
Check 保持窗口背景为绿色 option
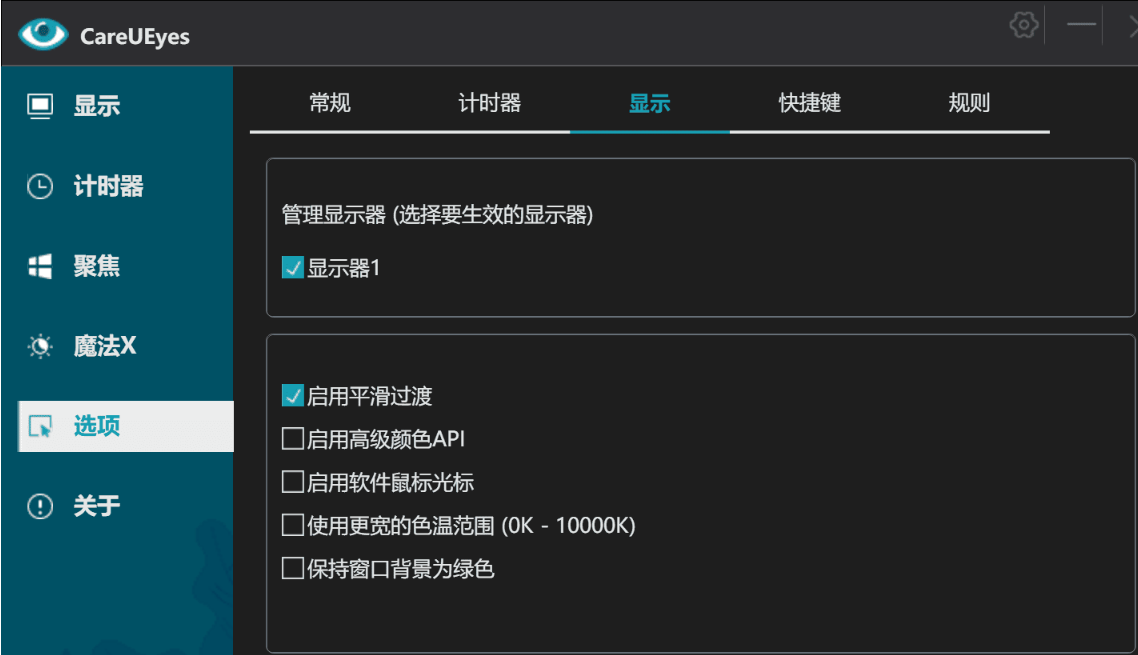(293, 569)
